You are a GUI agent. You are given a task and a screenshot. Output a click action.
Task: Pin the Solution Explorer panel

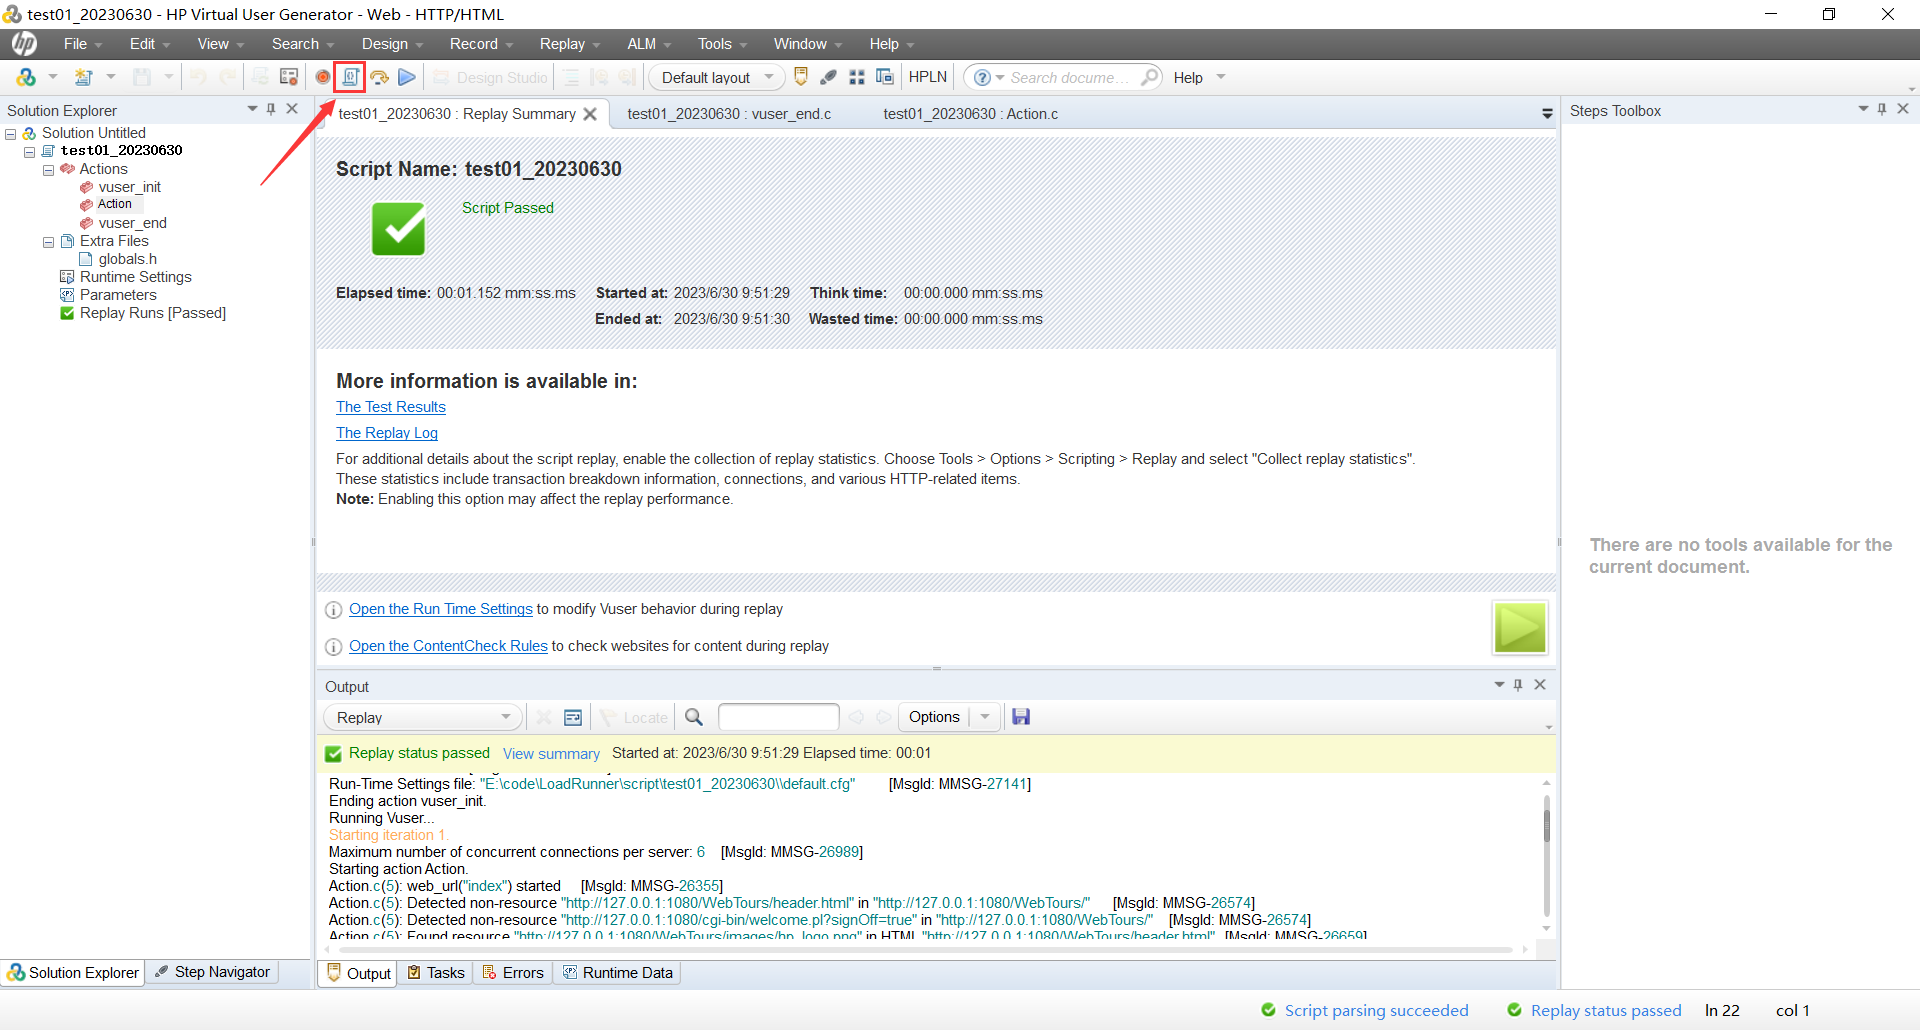pos(271,109)
